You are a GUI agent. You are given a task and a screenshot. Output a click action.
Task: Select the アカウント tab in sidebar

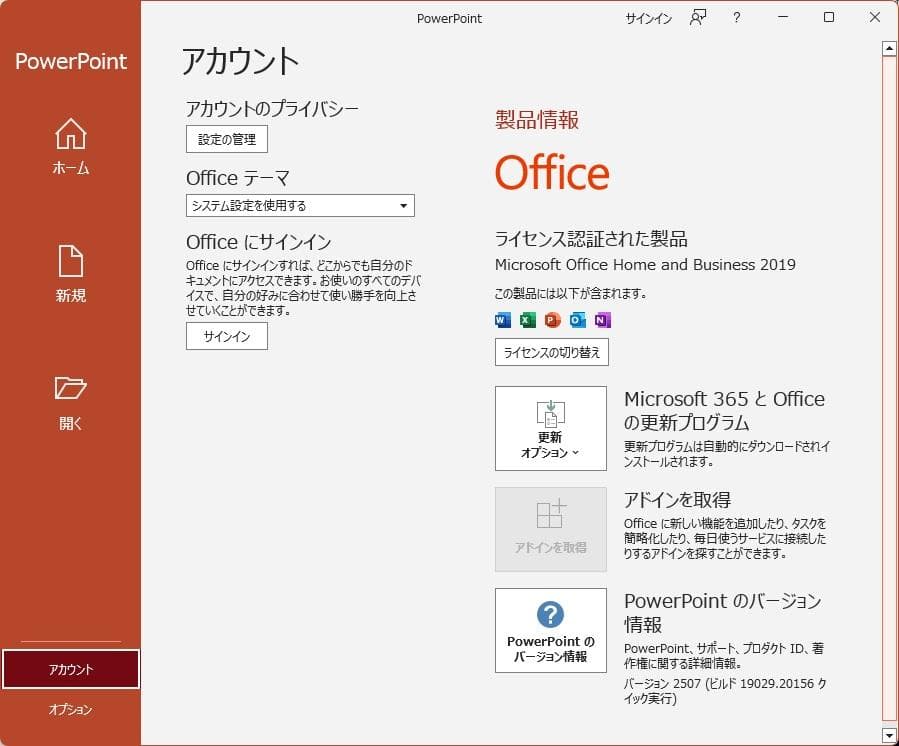point(69,668)
